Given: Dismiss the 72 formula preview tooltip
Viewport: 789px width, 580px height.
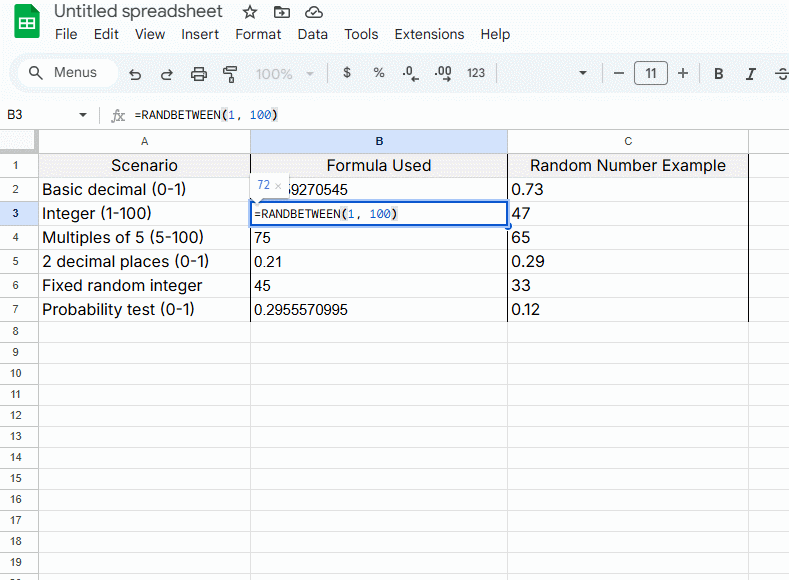Looking at the screenshot, I should coord(278,186).
